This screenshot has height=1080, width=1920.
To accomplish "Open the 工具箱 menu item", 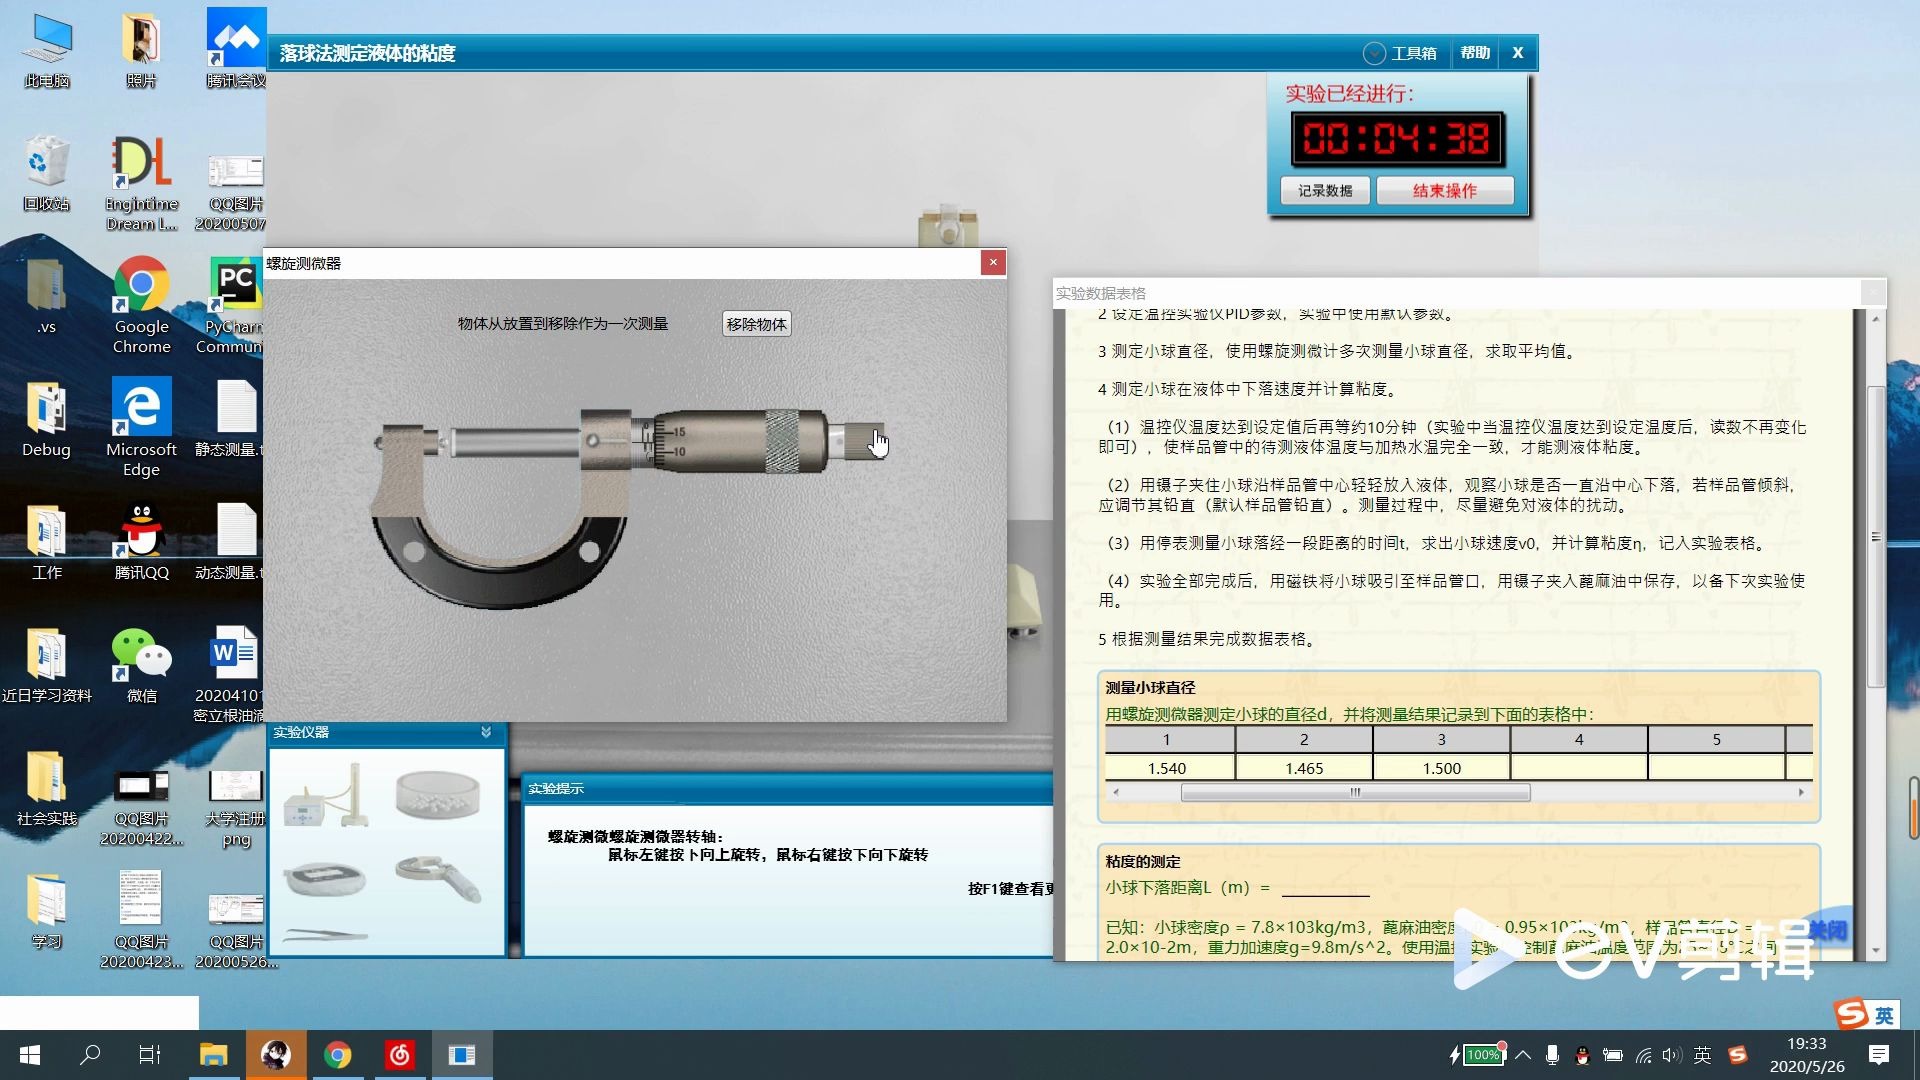I will pos(1413,53).
